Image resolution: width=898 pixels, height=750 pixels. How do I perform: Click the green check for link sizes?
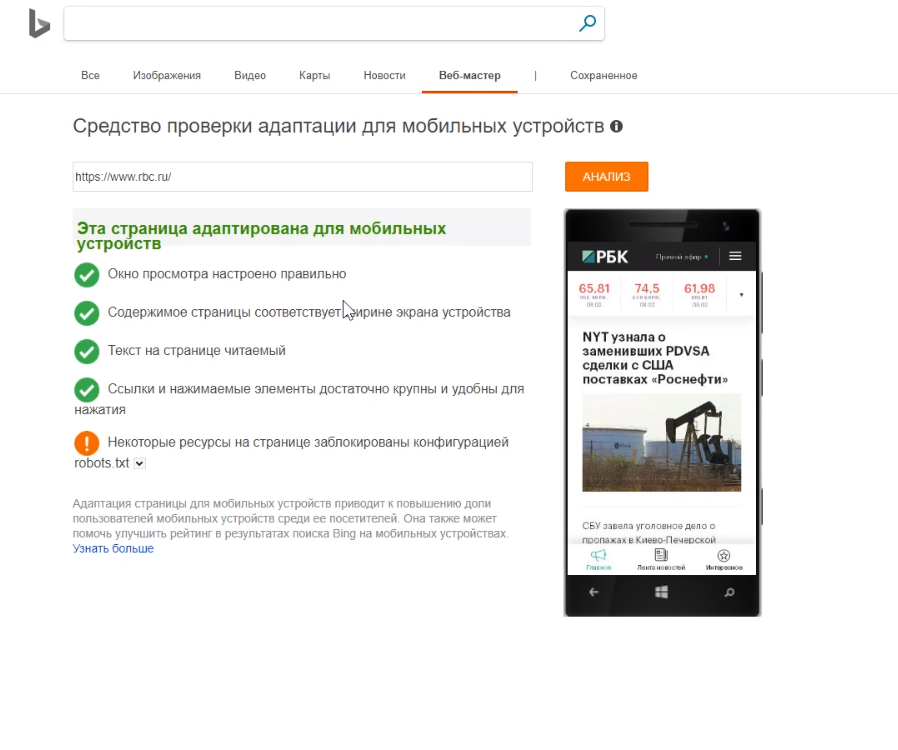click(x=86, y=389)
